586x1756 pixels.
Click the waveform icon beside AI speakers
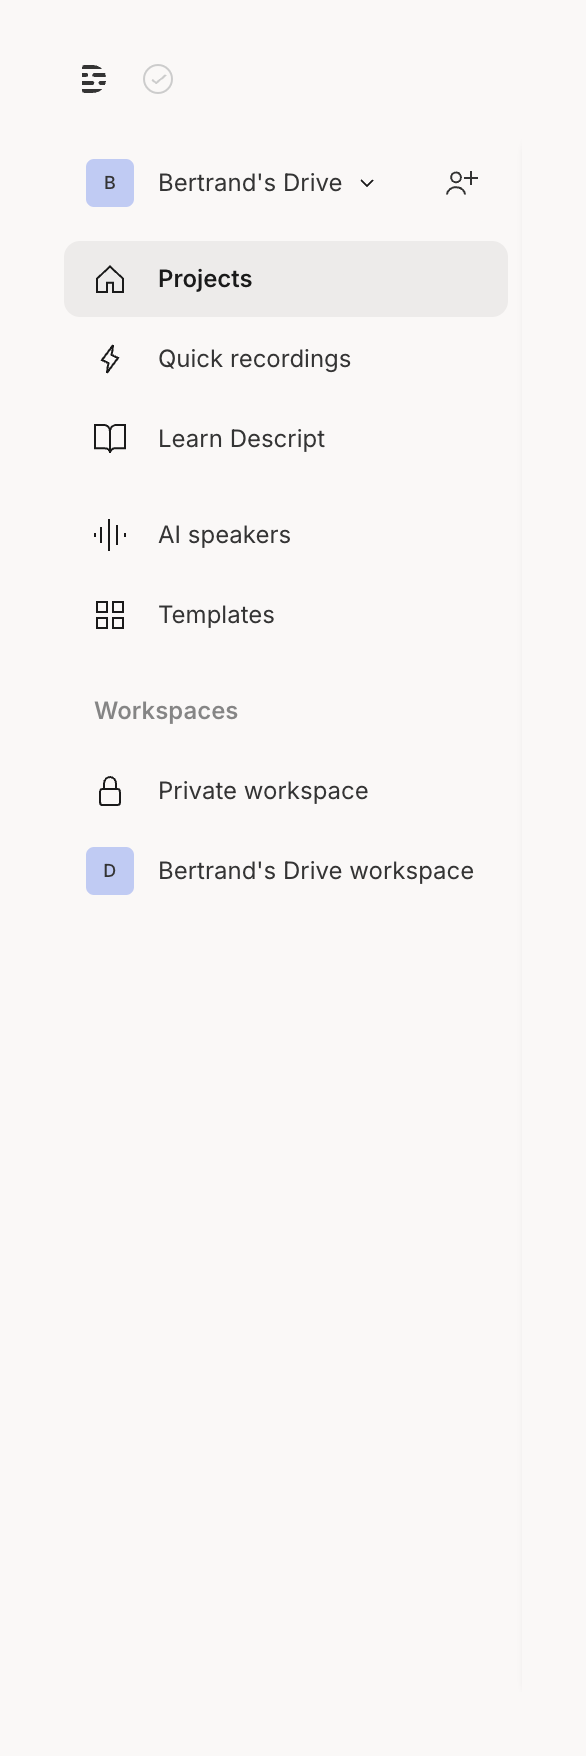(110, 534)
